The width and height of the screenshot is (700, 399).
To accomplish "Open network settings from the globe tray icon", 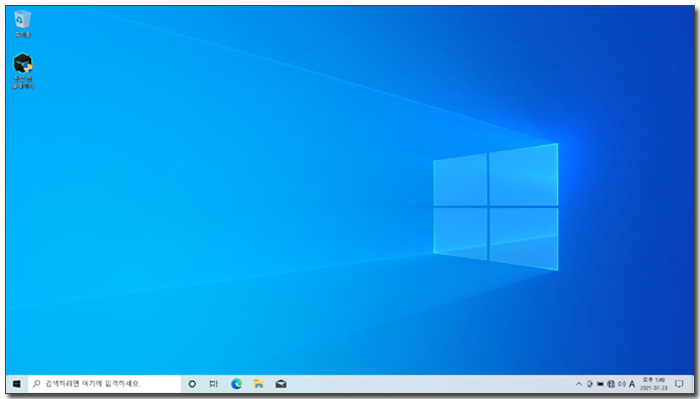I will click(611, 384).
